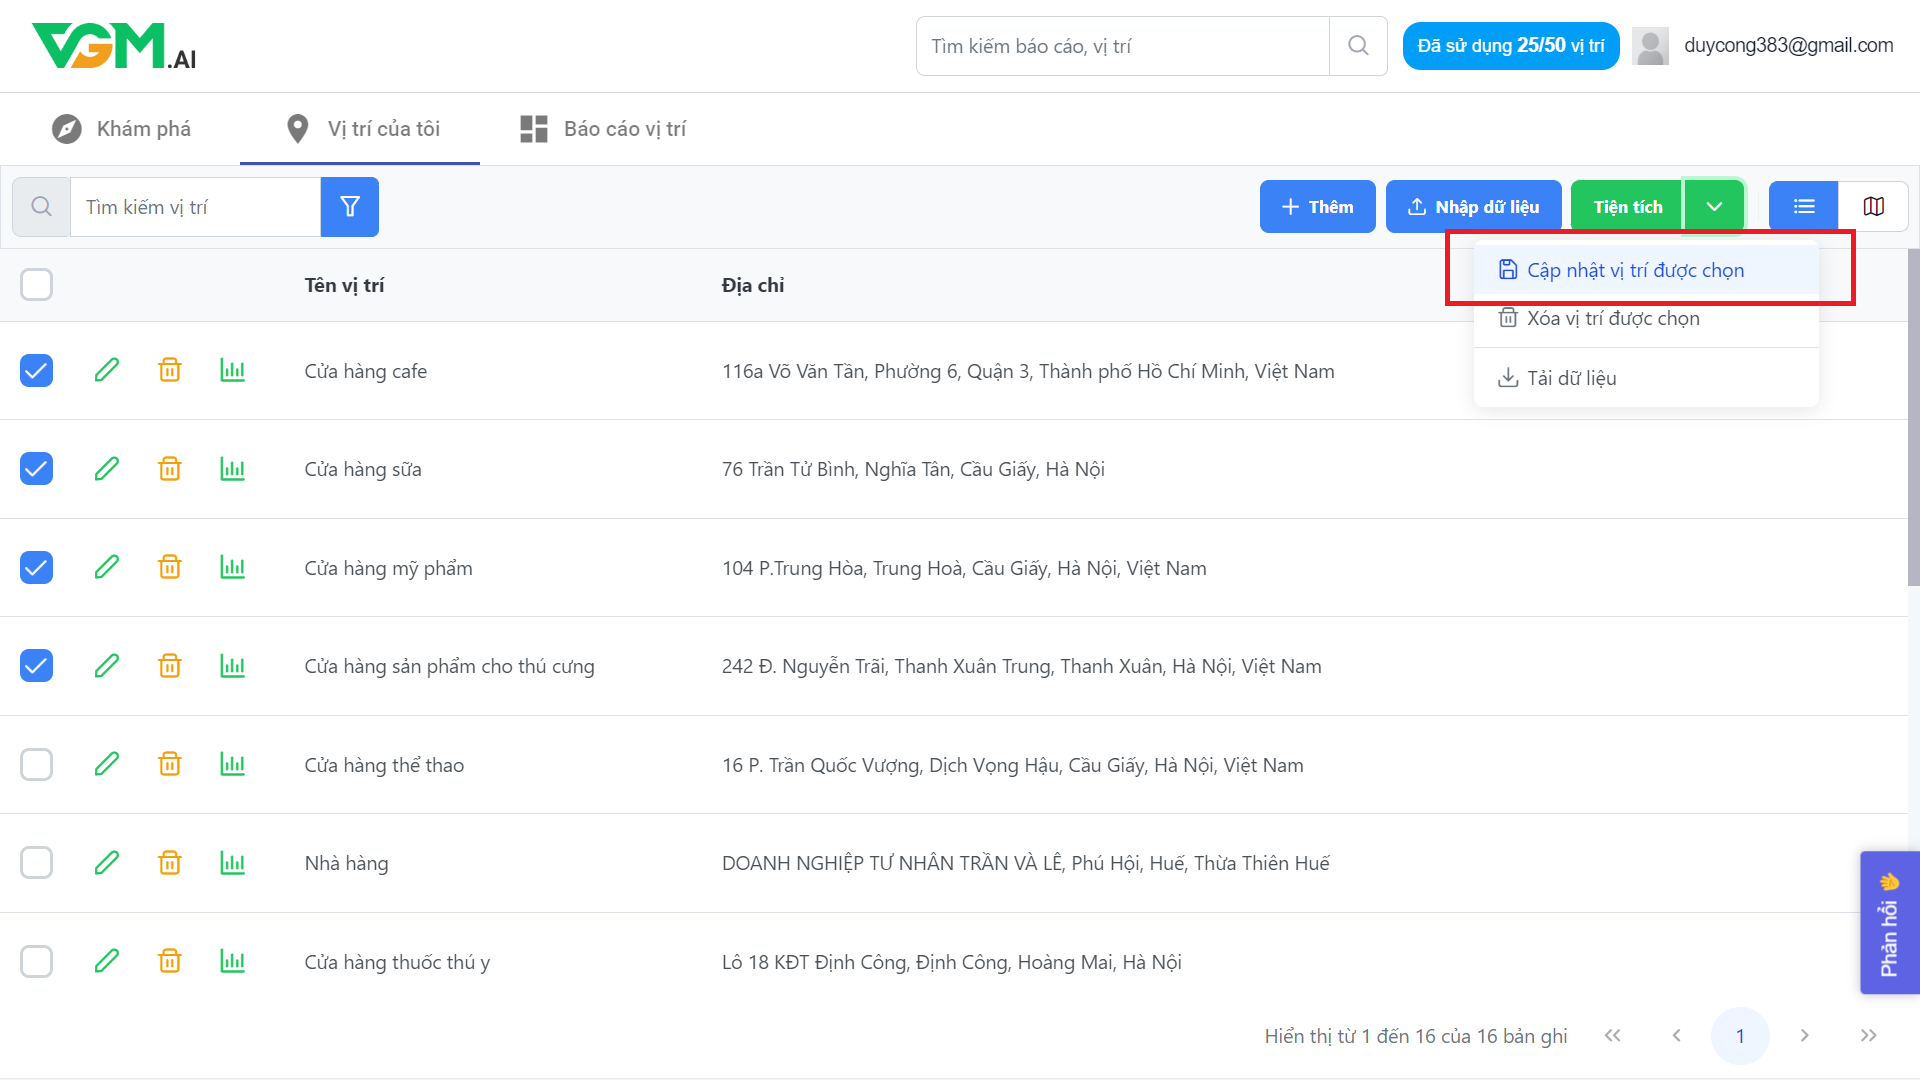
Task: Open the Báo cáo vị trí tab
Action: pos(603,129)
